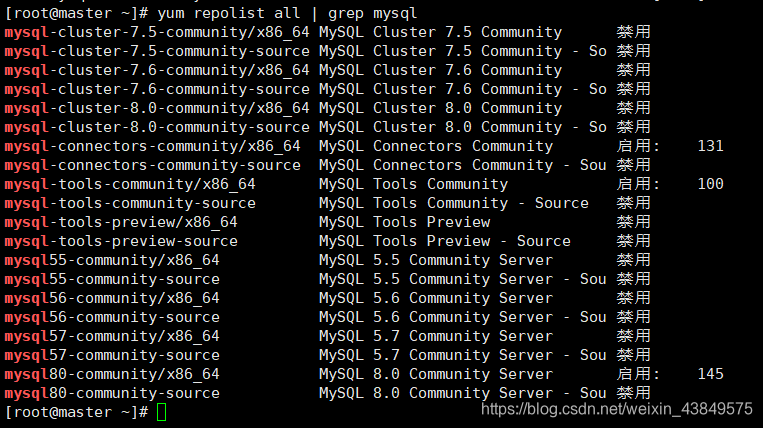Select repo id 'mysql-tools-preview/x86_64'
763x428 pixels.
[x=121, y=222]
